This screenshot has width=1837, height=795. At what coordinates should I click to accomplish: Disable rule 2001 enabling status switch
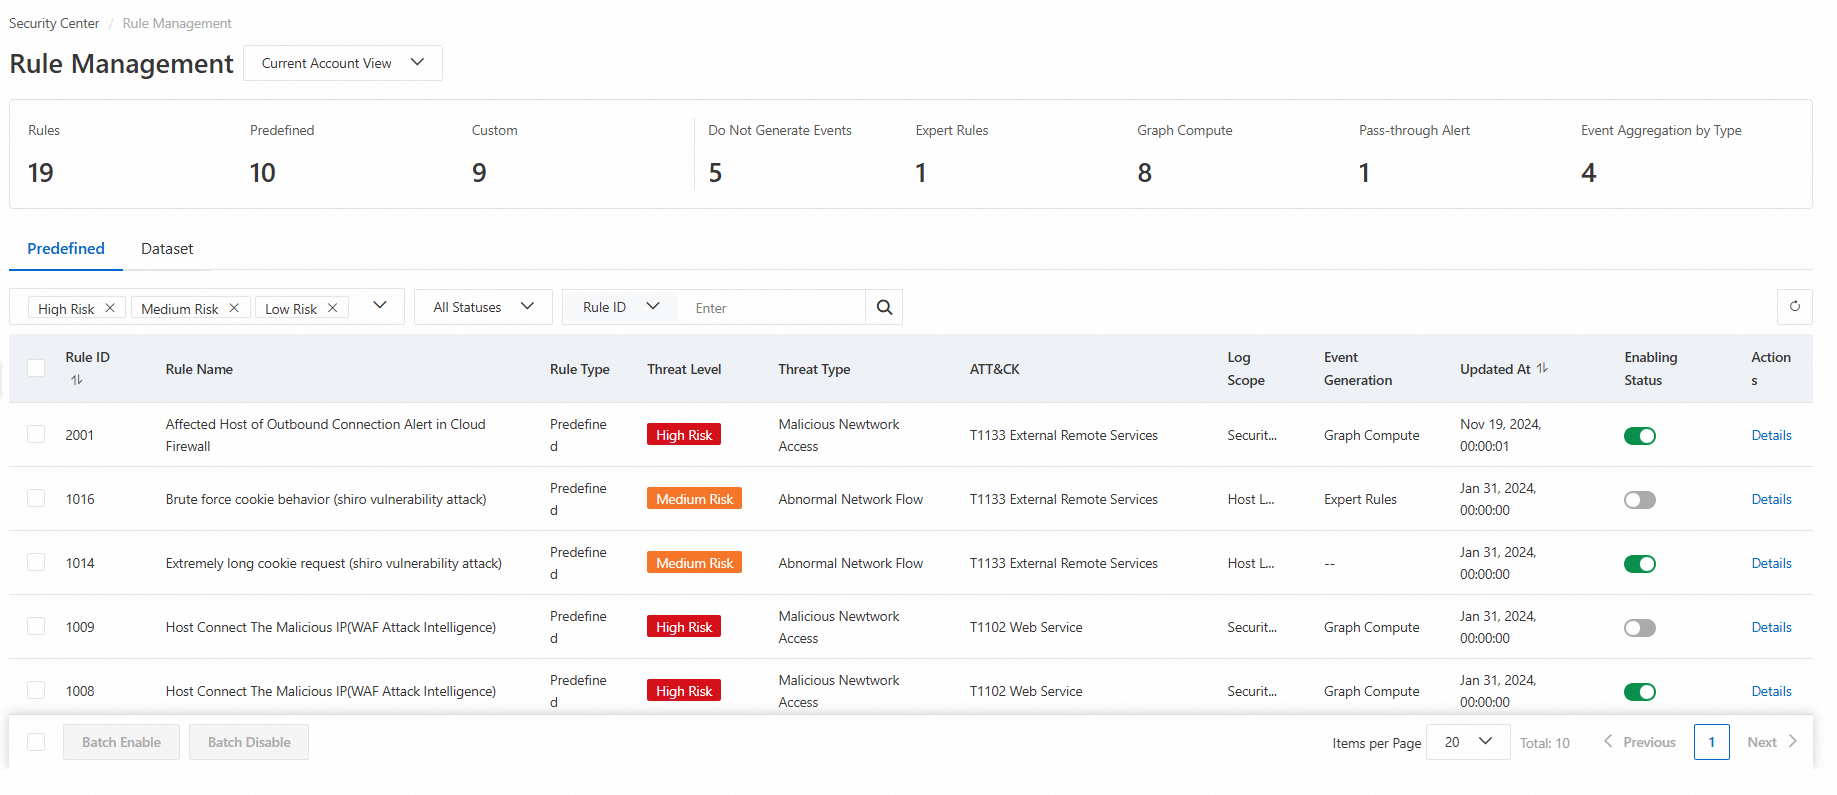tap(1639, 436)
